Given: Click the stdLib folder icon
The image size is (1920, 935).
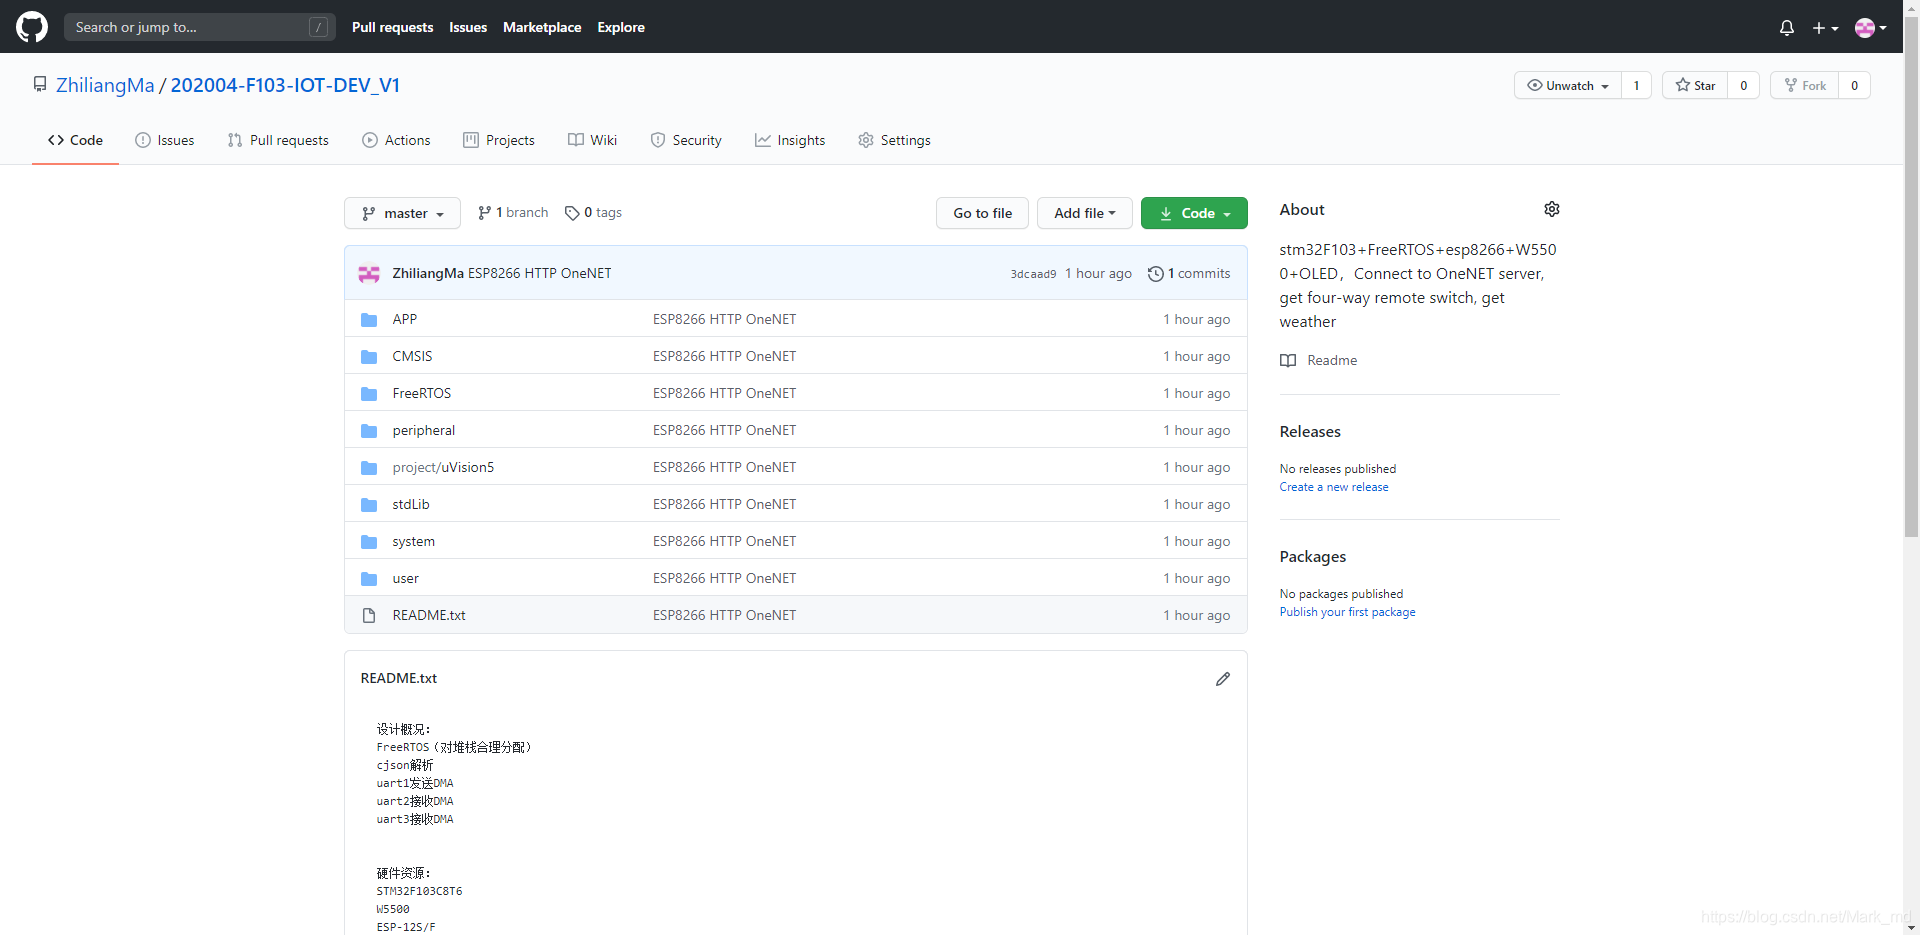Looking at the screenshot, I should (369, 505).
